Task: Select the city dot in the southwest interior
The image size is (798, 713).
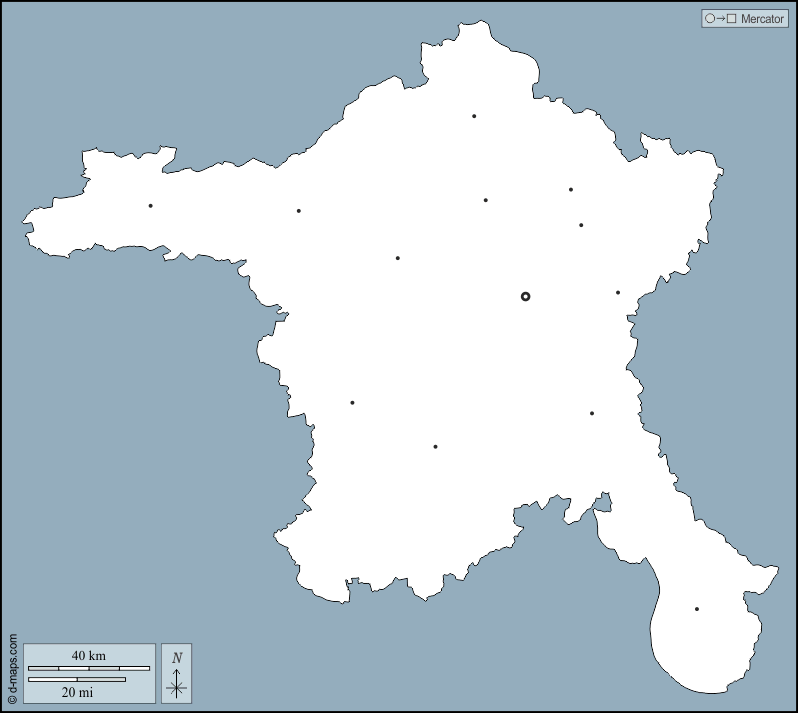Action: (x=352, y=403)
